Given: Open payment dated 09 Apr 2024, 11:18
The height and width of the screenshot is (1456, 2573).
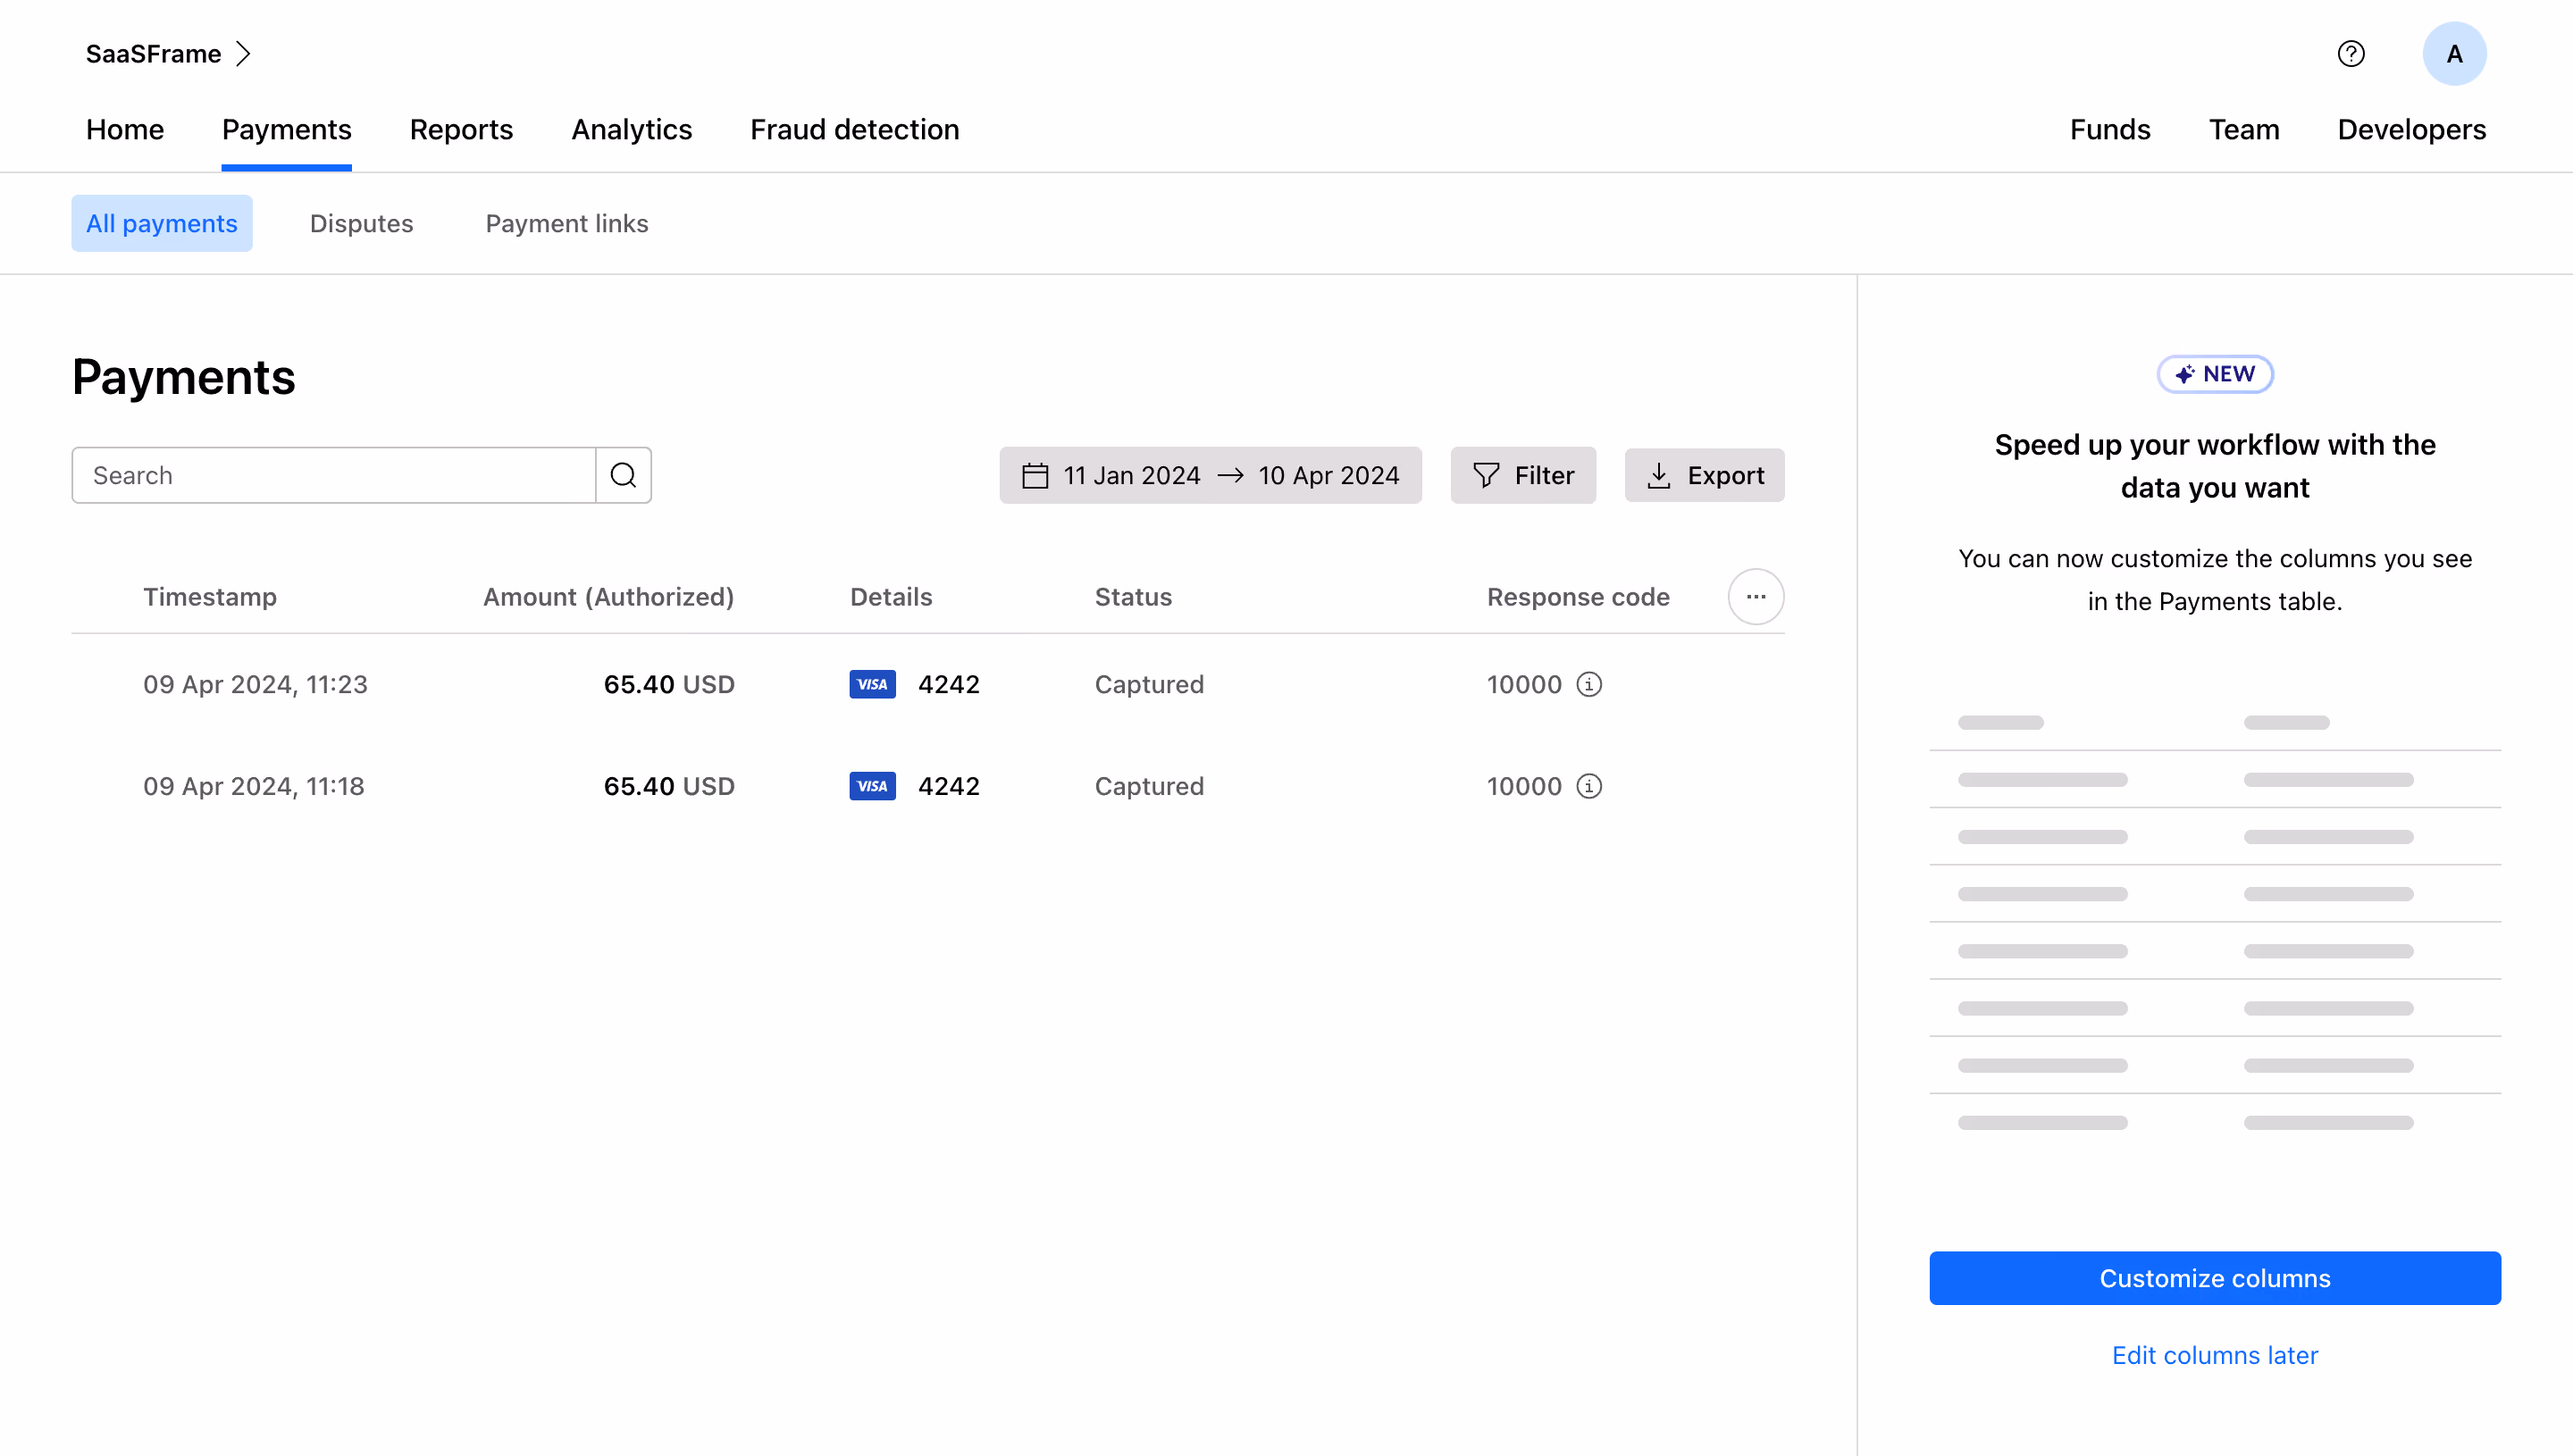Looking at the screenshot, I should click(x=254, y=786).
